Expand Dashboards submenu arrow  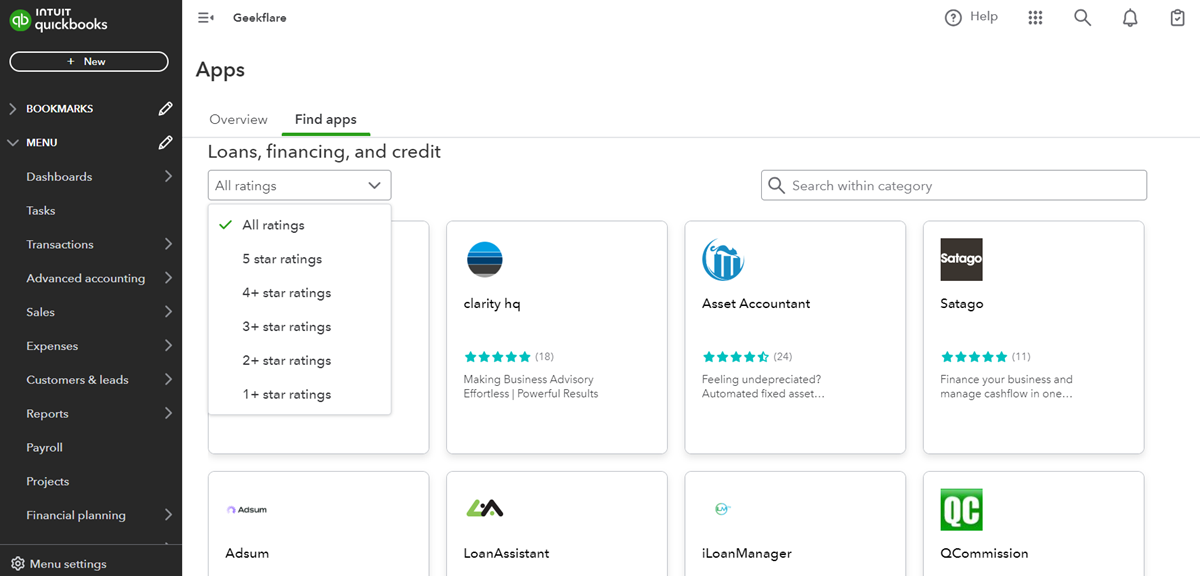pyautogui.click(x=168, y=176)
